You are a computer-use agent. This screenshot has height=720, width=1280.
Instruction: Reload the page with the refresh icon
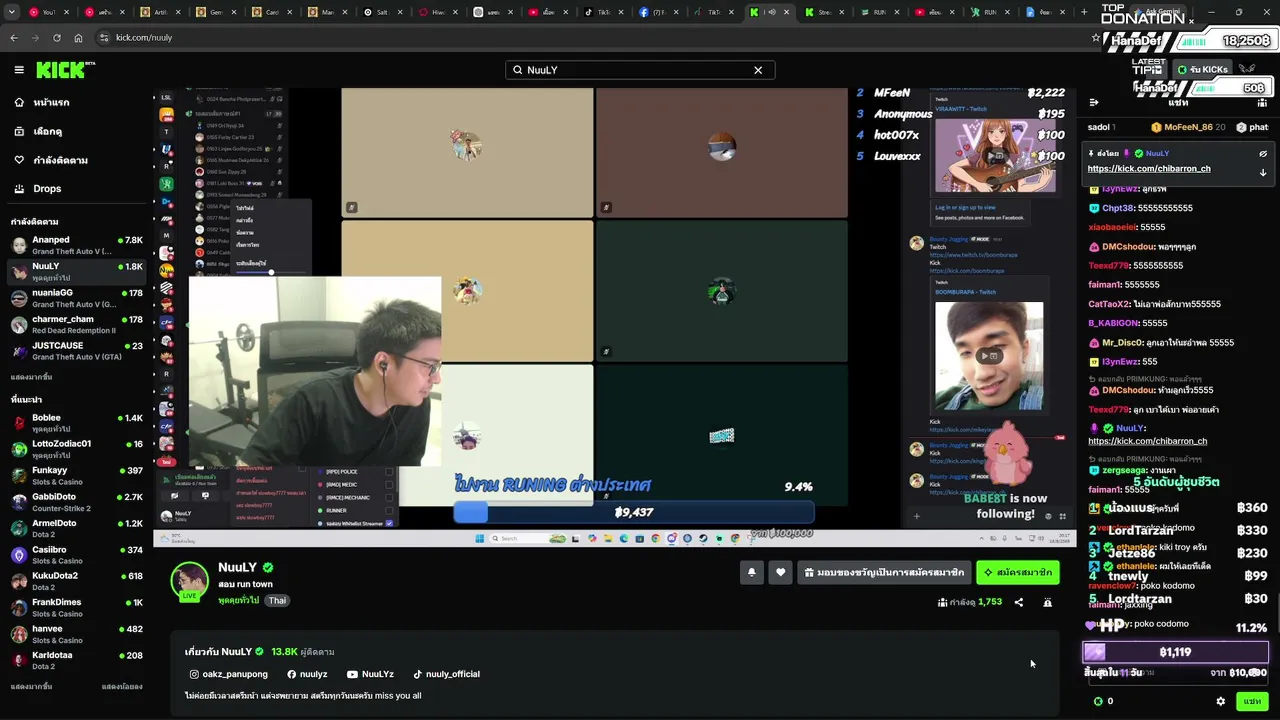[x=57, y=37]
